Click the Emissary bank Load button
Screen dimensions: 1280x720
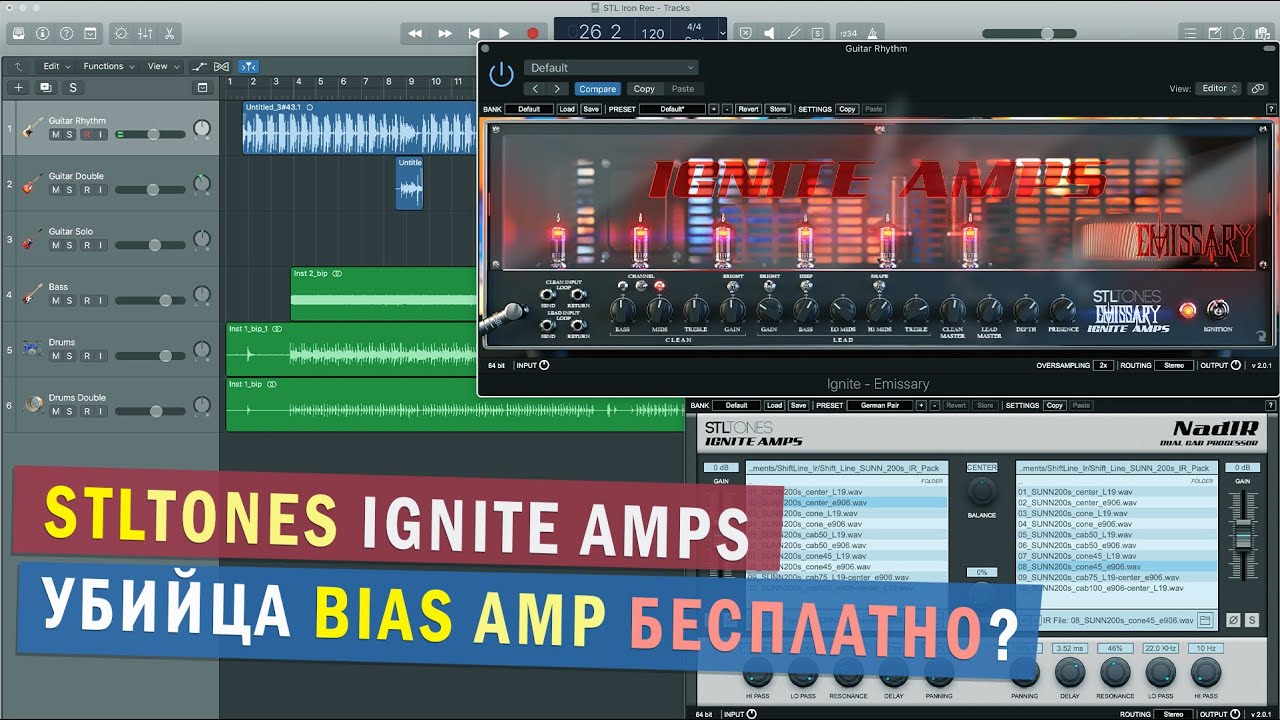coord(567,109)
